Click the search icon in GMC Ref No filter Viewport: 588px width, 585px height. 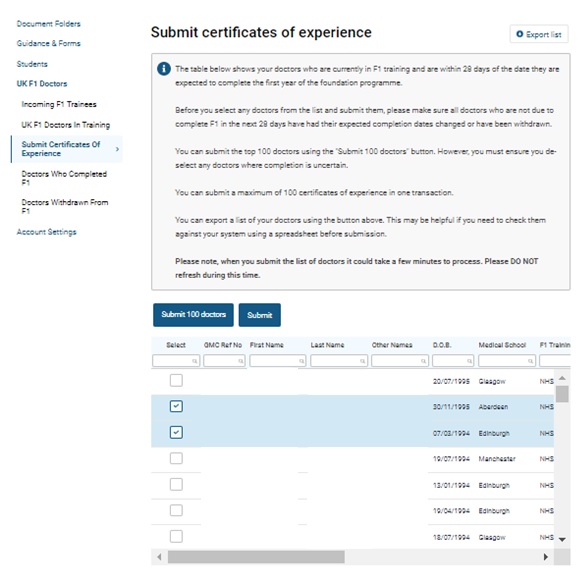tap(240, 361)
